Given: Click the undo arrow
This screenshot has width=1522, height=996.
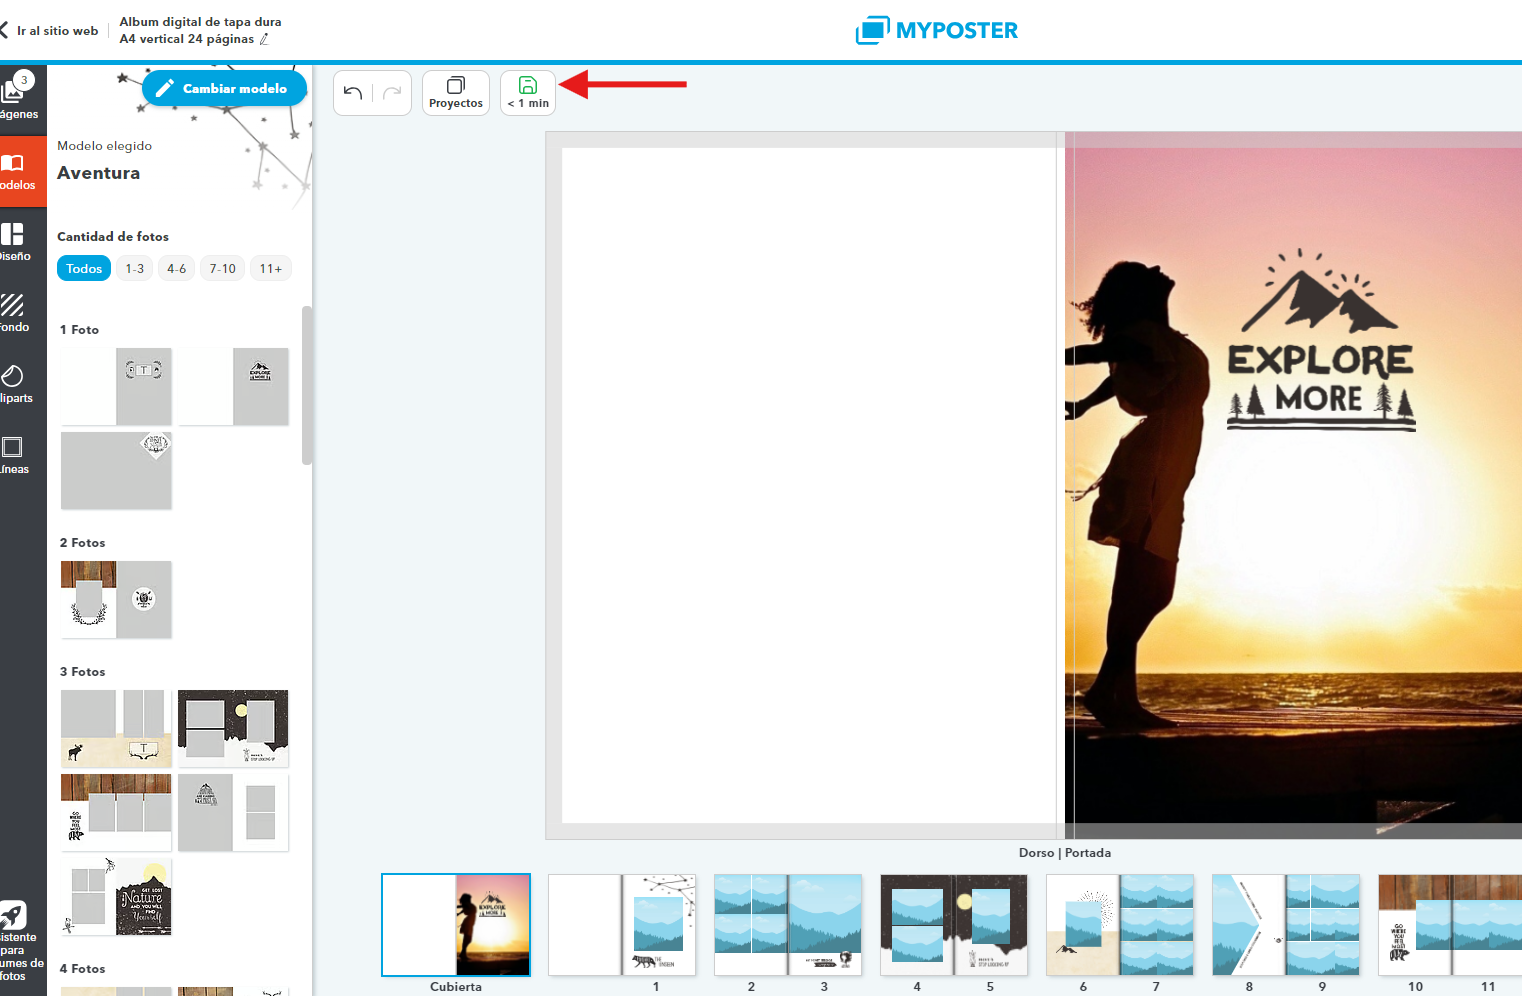Looking at the screenshot, I should [353, 93].
